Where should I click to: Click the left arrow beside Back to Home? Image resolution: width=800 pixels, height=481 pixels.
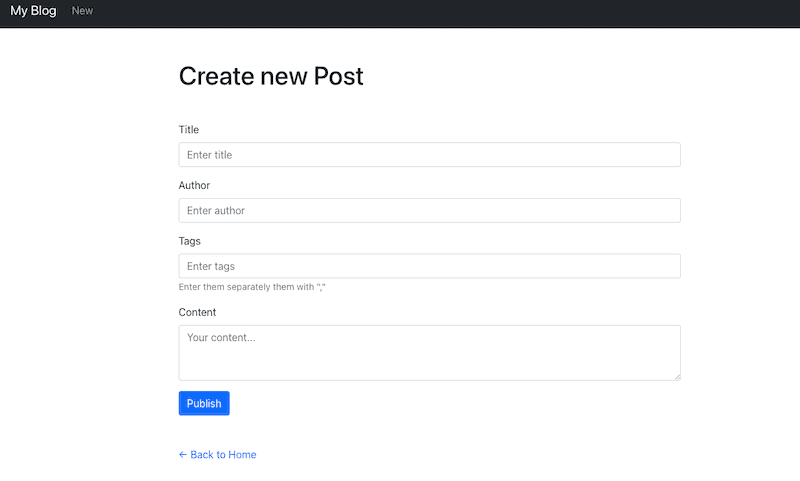[183, 455]
